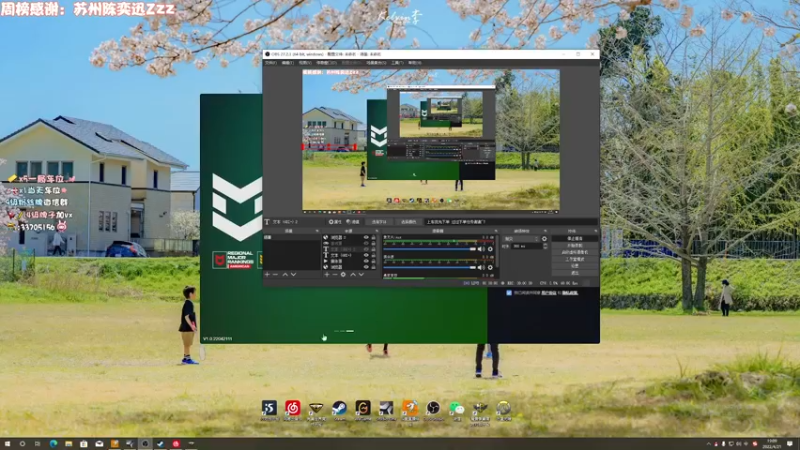
Task: Open the scene transition type dropdown
Action: tap(521, 238)
